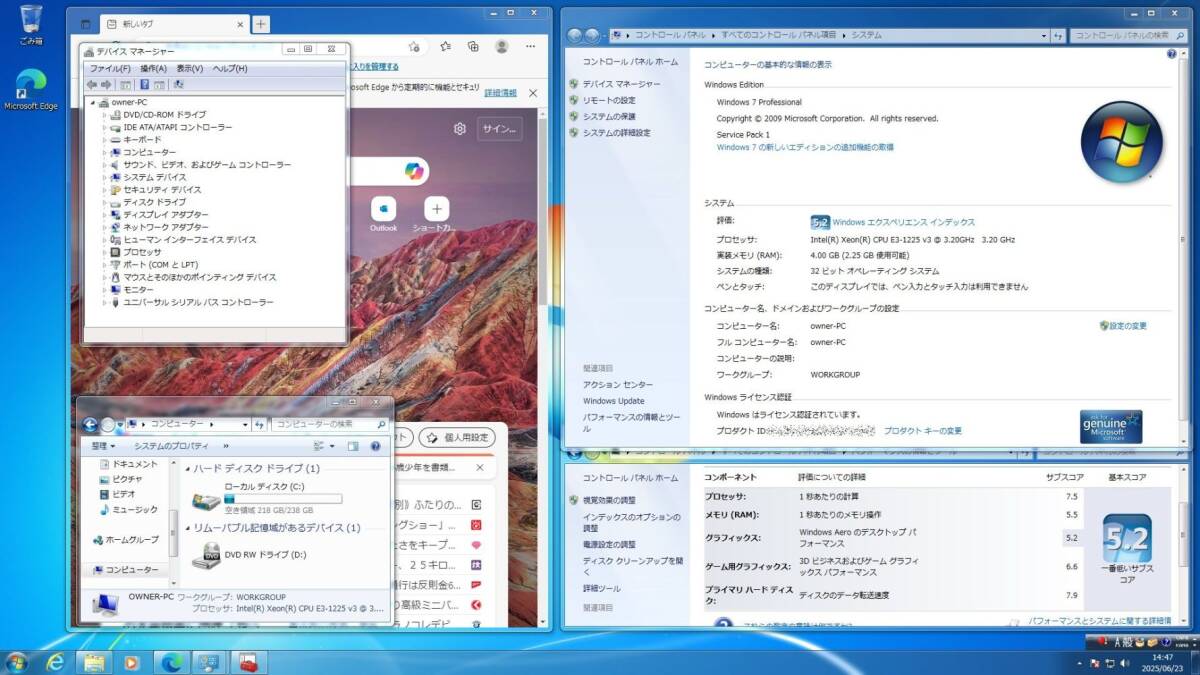This screenshot has width=1200, height=675.
Task: Select ホームグループ in Explorer navigation pane
Action: (x=126, y=539)
